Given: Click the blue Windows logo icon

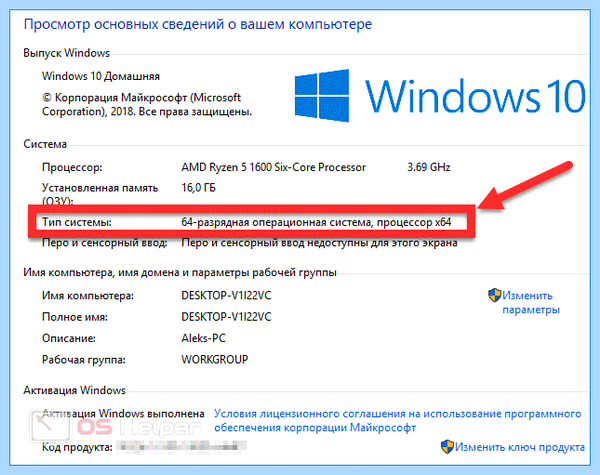Looking at the screenshot, I should pyautogui.click(x=322, y=96).
